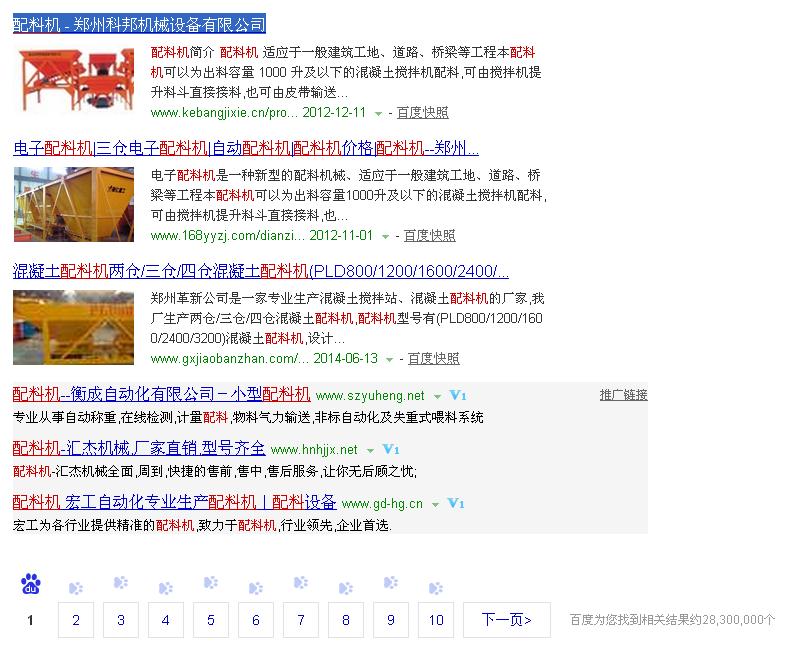Expand the arrow beside www.hnhjjx.net
The height and width of the screenshot is (645, 788).
(x=370, y=451)
